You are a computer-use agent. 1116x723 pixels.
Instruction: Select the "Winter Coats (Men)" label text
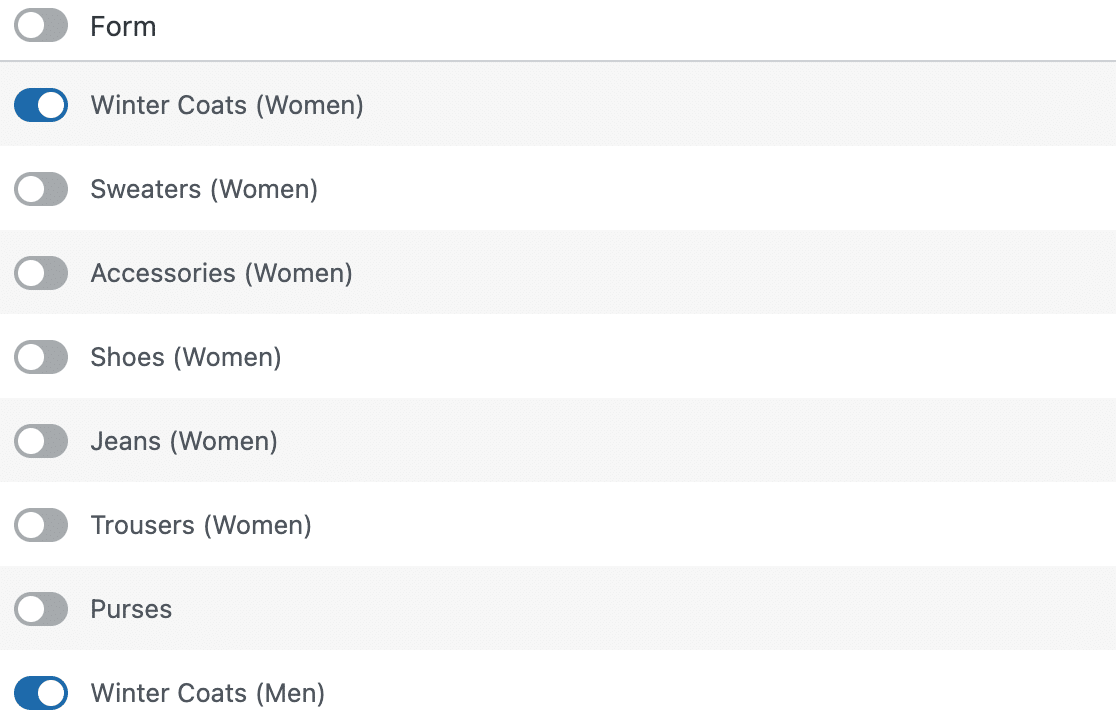coord(208,693)
